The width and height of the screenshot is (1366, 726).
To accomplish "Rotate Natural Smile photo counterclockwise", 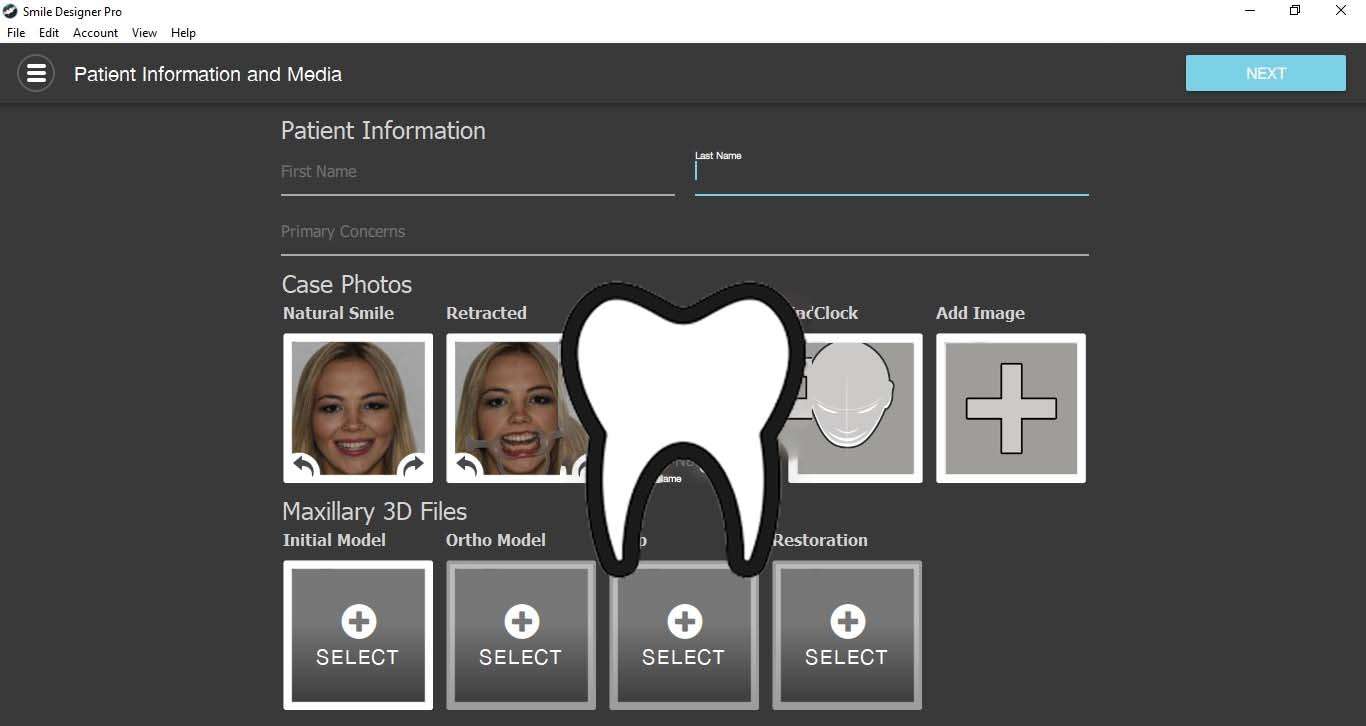I will [304, 465].
